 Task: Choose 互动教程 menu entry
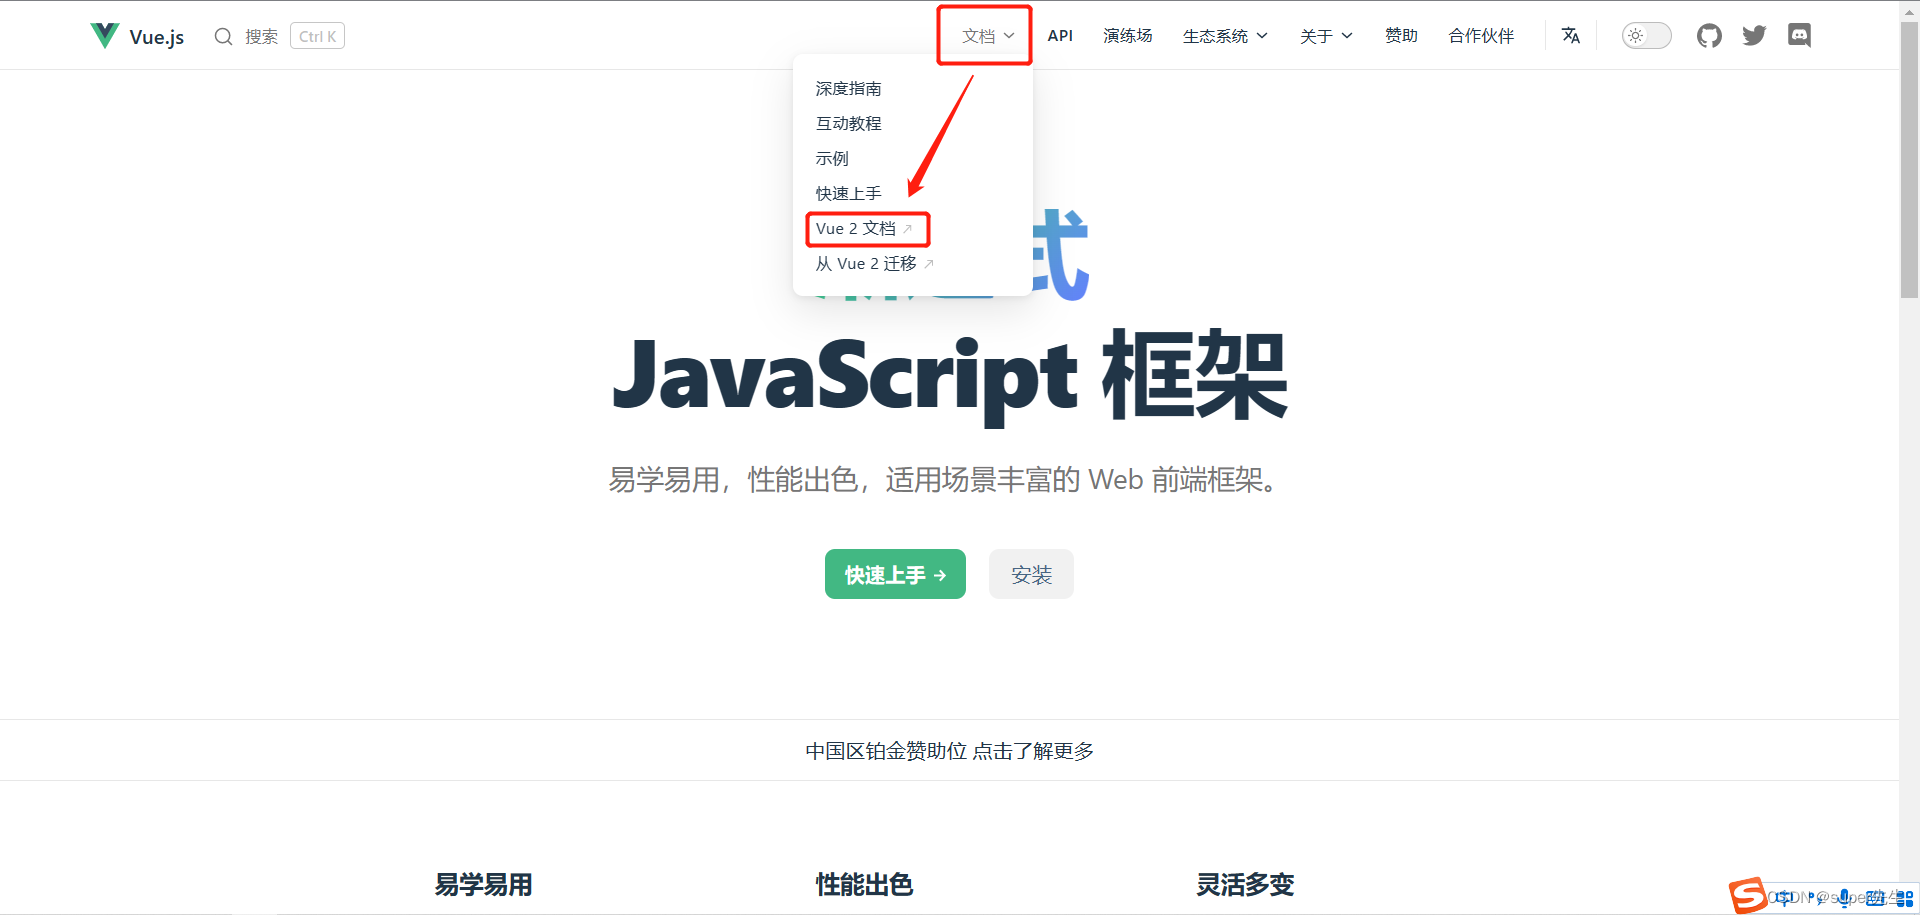click(848, 124)
